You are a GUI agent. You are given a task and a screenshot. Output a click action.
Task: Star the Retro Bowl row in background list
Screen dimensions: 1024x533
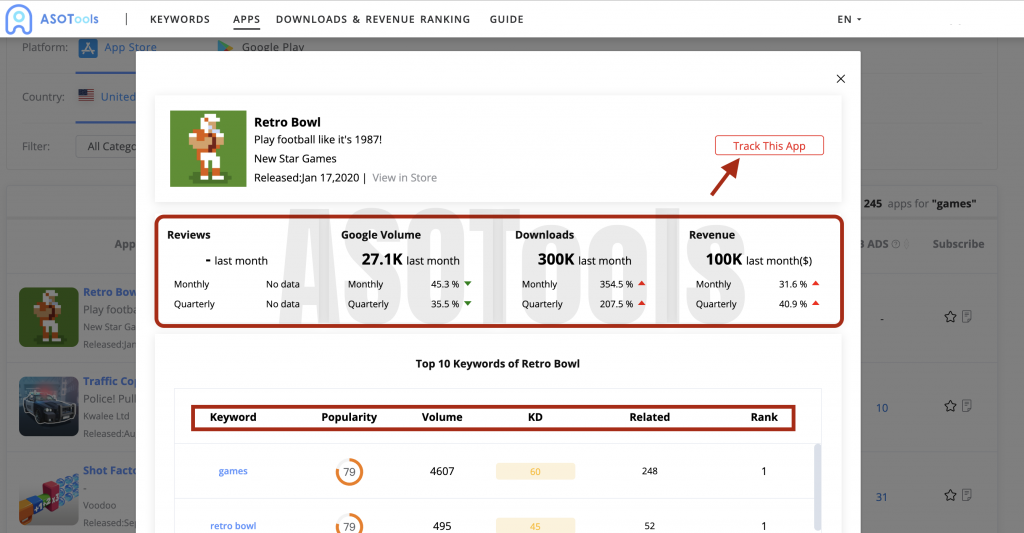(x=950, y=317)
